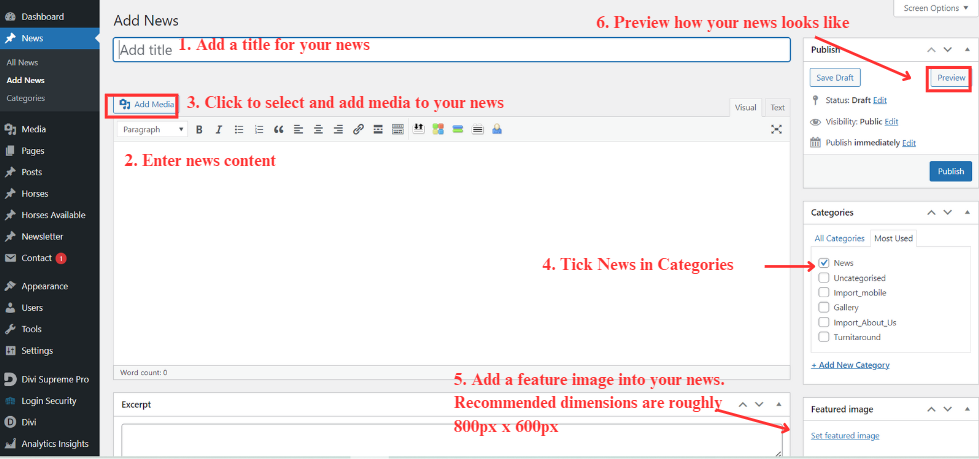Insert a bulleted list
The height and width of the screenshot is (459, 979).
pos(238,130)
